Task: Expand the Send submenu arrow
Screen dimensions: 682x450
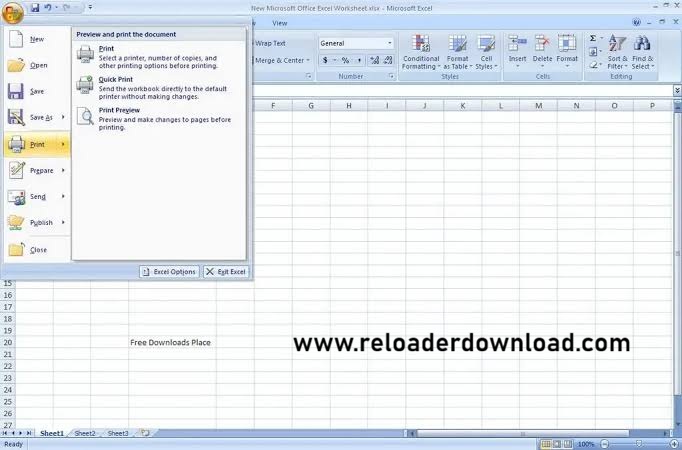Action: tap(64, 197)
